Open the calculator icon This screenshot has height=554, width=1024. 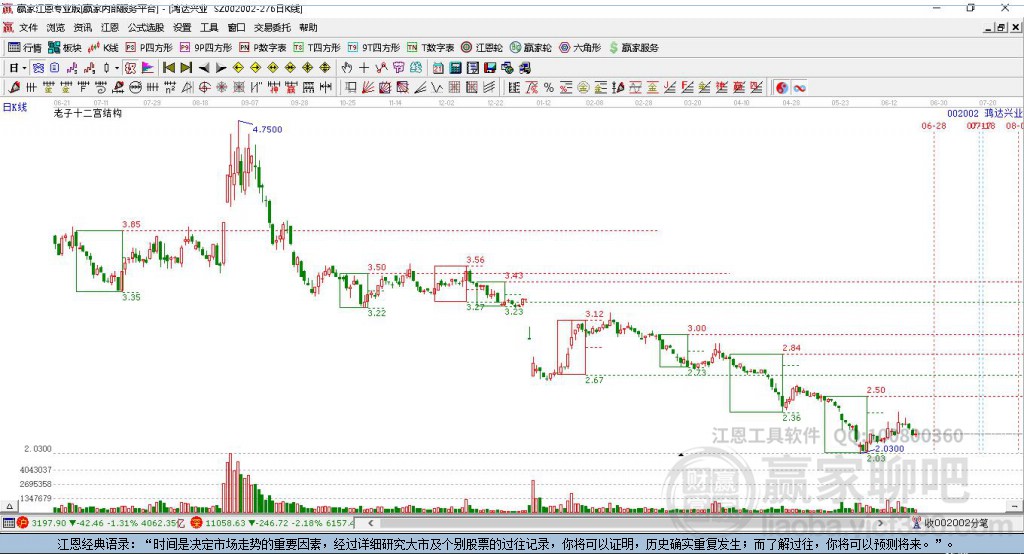[455, 67]
